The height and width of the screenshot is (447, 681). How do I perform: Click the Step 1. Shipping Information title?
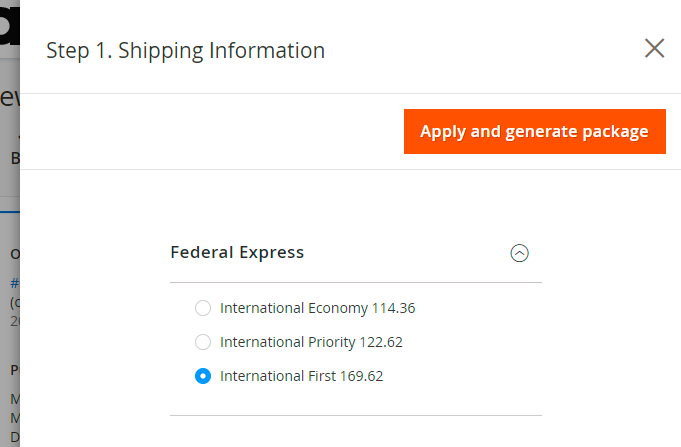(x=185, y=50)
